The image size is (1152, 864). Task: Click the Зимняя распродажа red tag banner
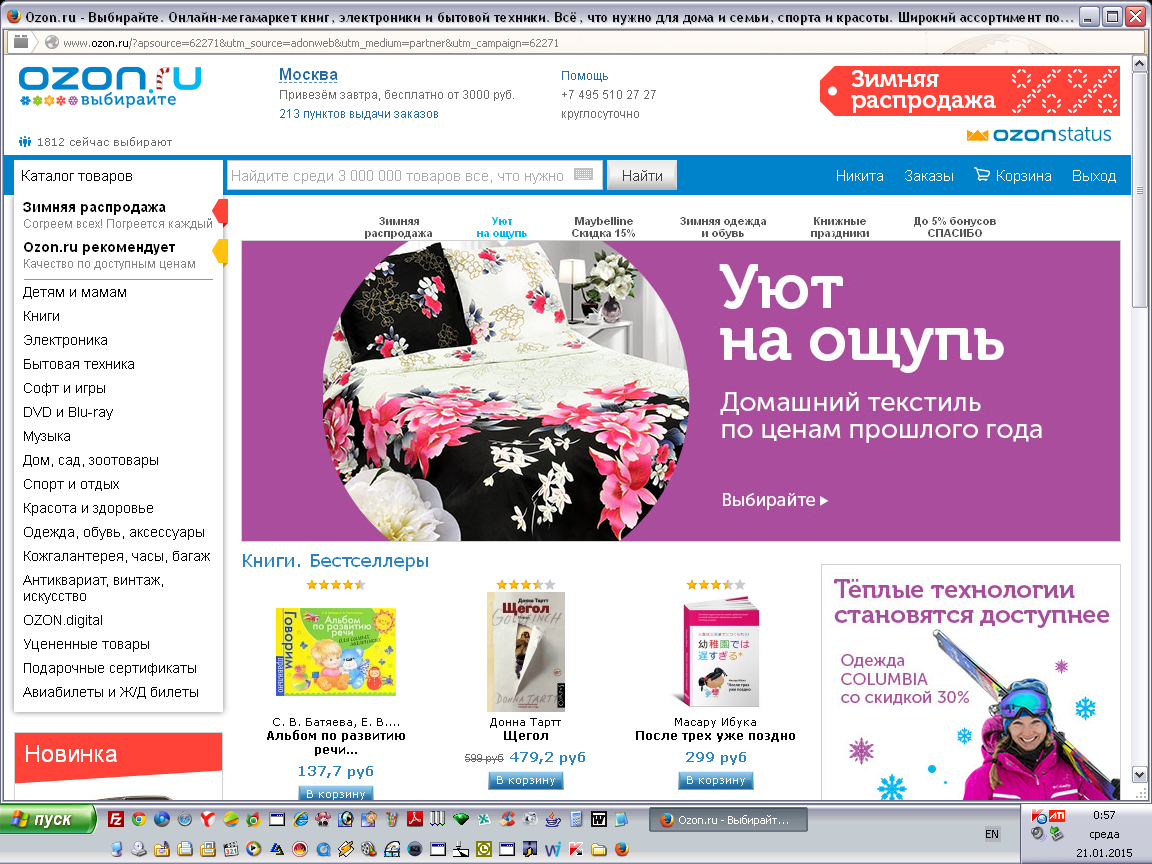click(969, 91)
